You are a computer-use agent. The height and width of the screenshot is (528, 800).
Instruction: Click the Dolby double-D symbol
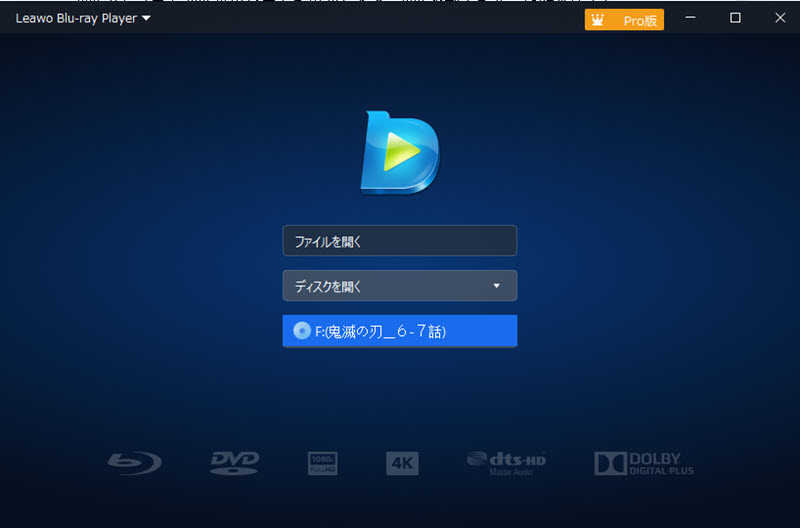click(x=609, y=463)
